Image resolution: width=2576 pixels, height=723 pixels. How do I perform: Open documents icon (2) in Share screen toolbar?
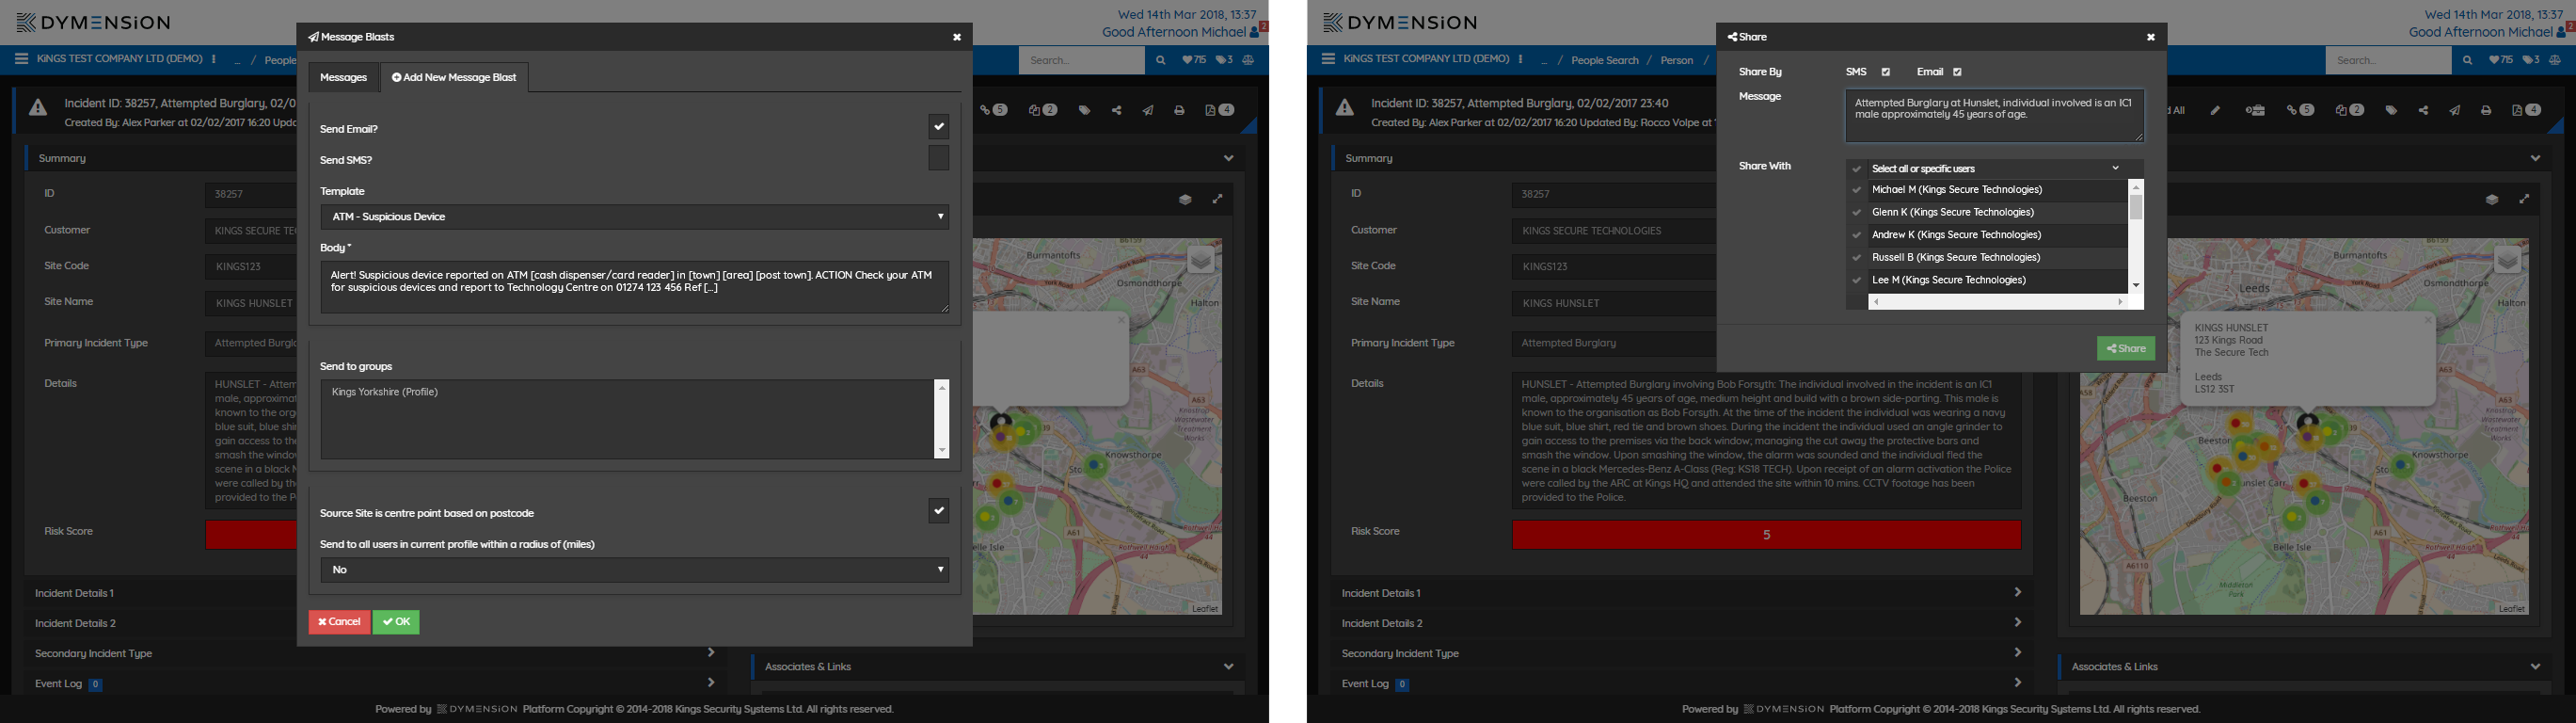click(x=2350, y=110)
